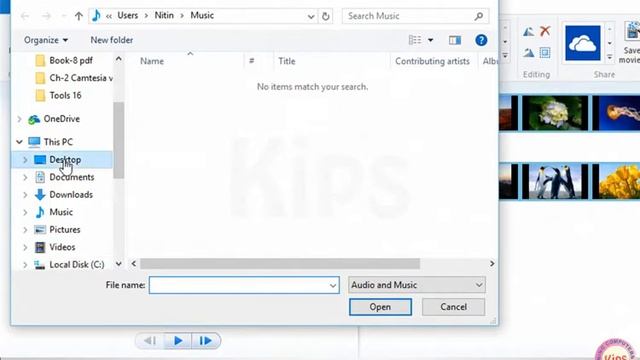Select the Book-8 pdf folder
This screenshot has height=360, width=640.
coord(71,60)
